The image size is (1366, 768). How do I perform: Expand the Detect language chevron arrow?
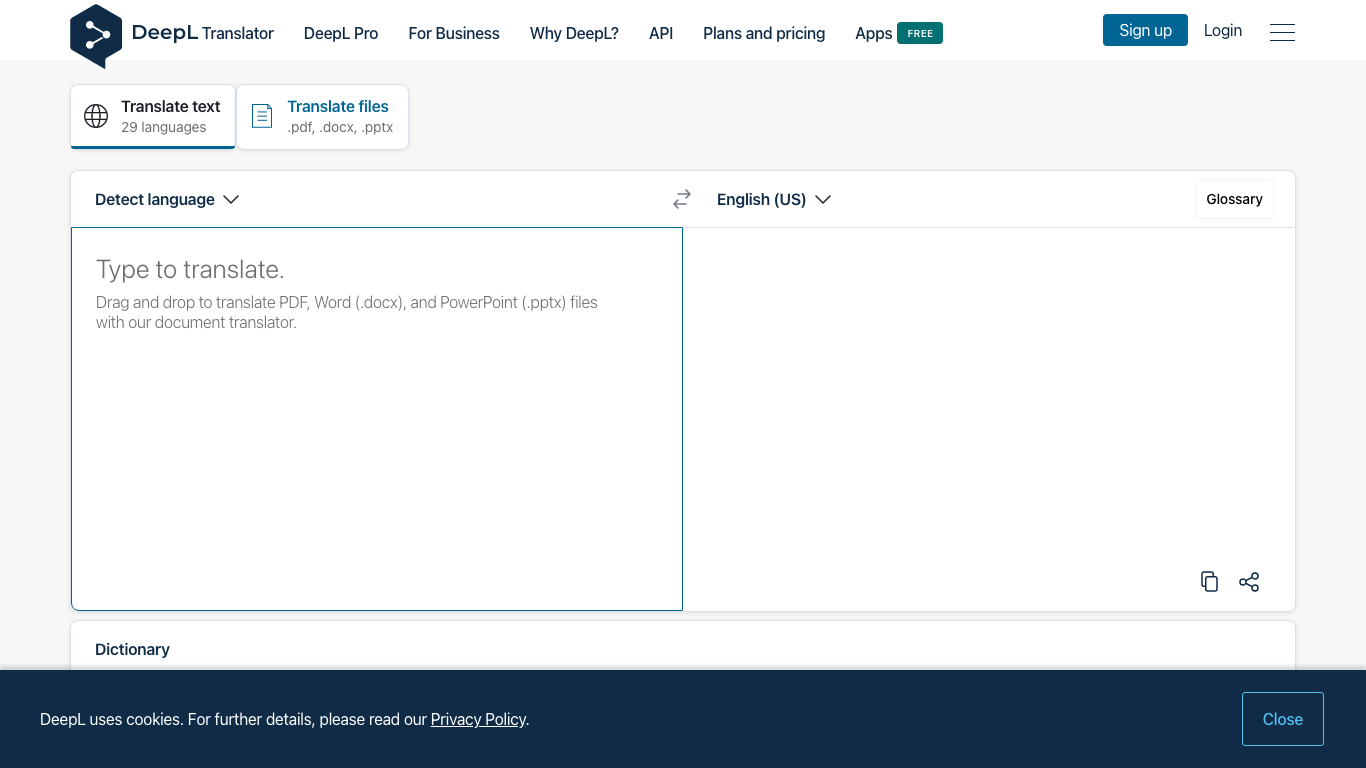point(231,199)
